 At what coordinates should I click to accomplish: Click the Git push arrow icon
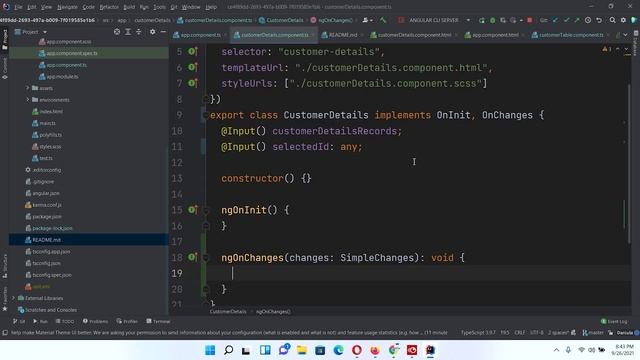point(577,20)
